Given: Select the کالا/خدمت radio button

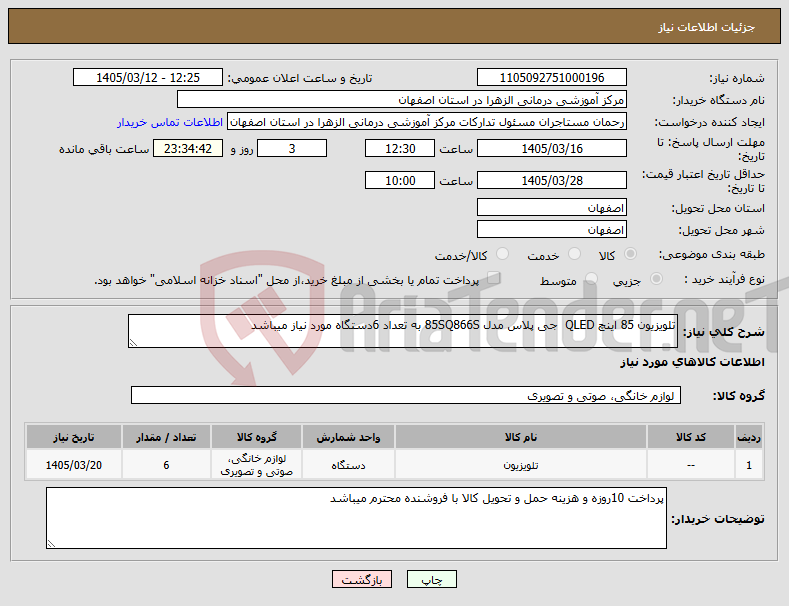Looking at the screenshot, I should pyautogui.click(x=502, y=254).
